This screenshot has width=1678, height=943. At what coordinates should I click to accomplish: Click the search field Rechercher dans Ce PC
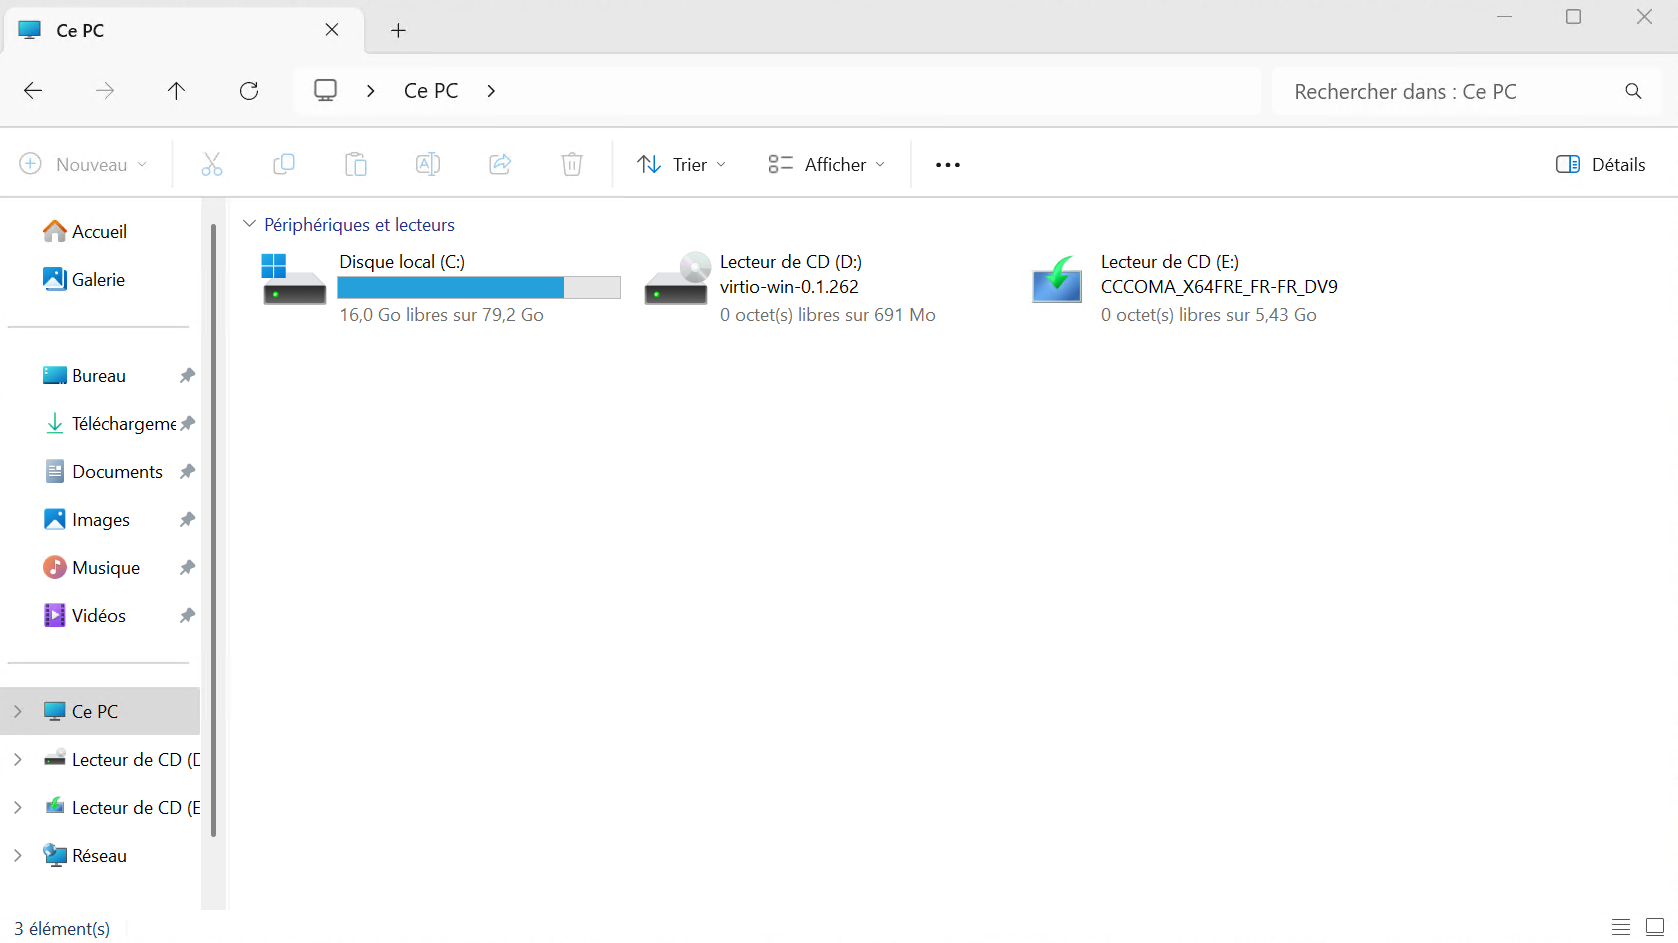[1450, 91]
